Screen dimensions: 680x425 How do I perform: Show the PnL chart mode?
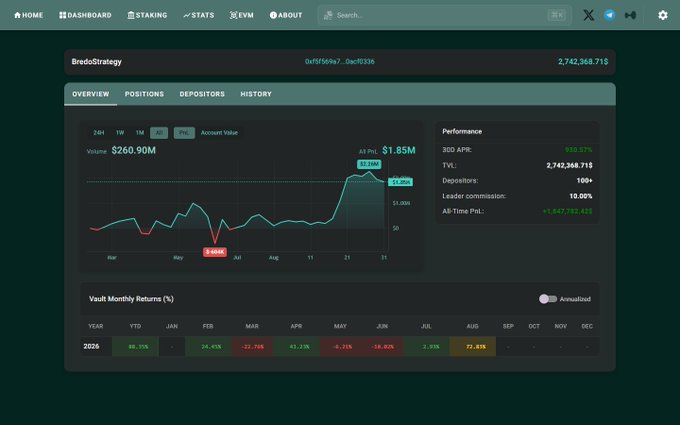(184, 133)
